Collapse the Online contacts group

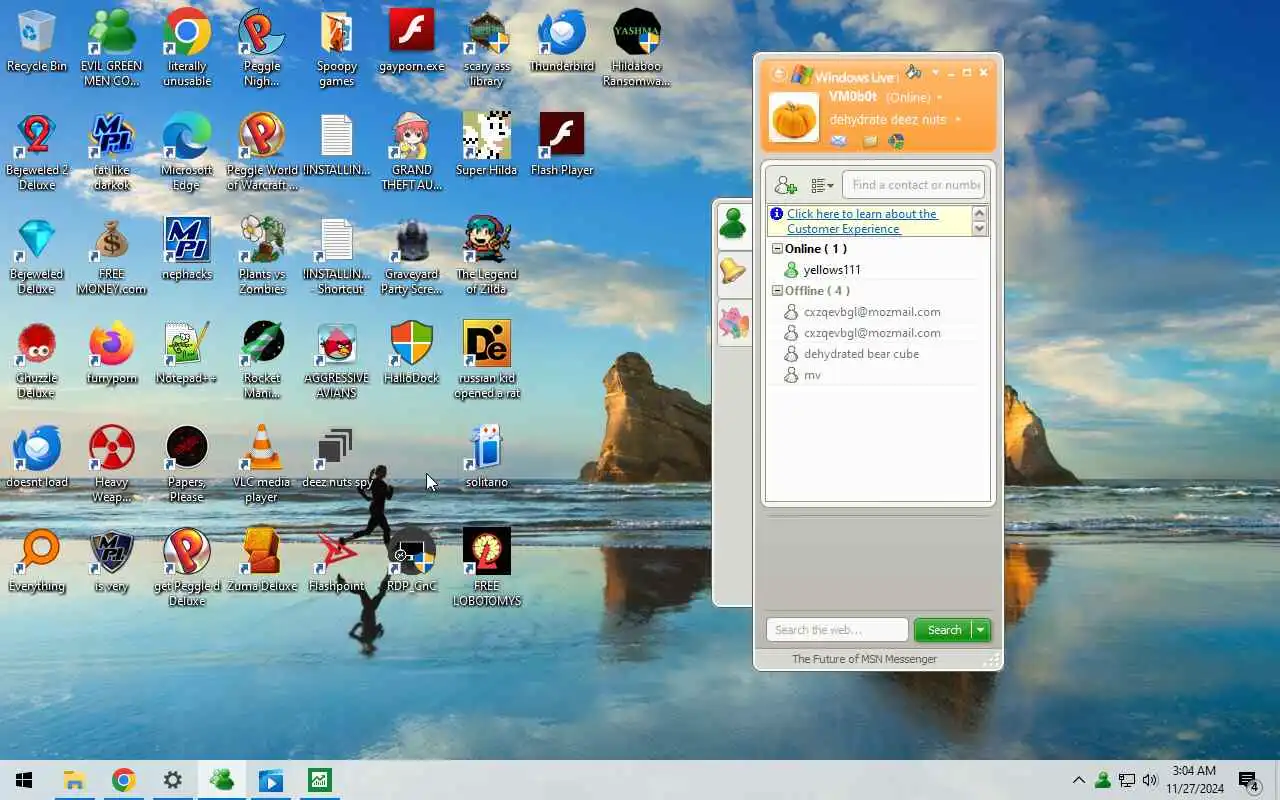pyautogui.click(x=777, y=249)
